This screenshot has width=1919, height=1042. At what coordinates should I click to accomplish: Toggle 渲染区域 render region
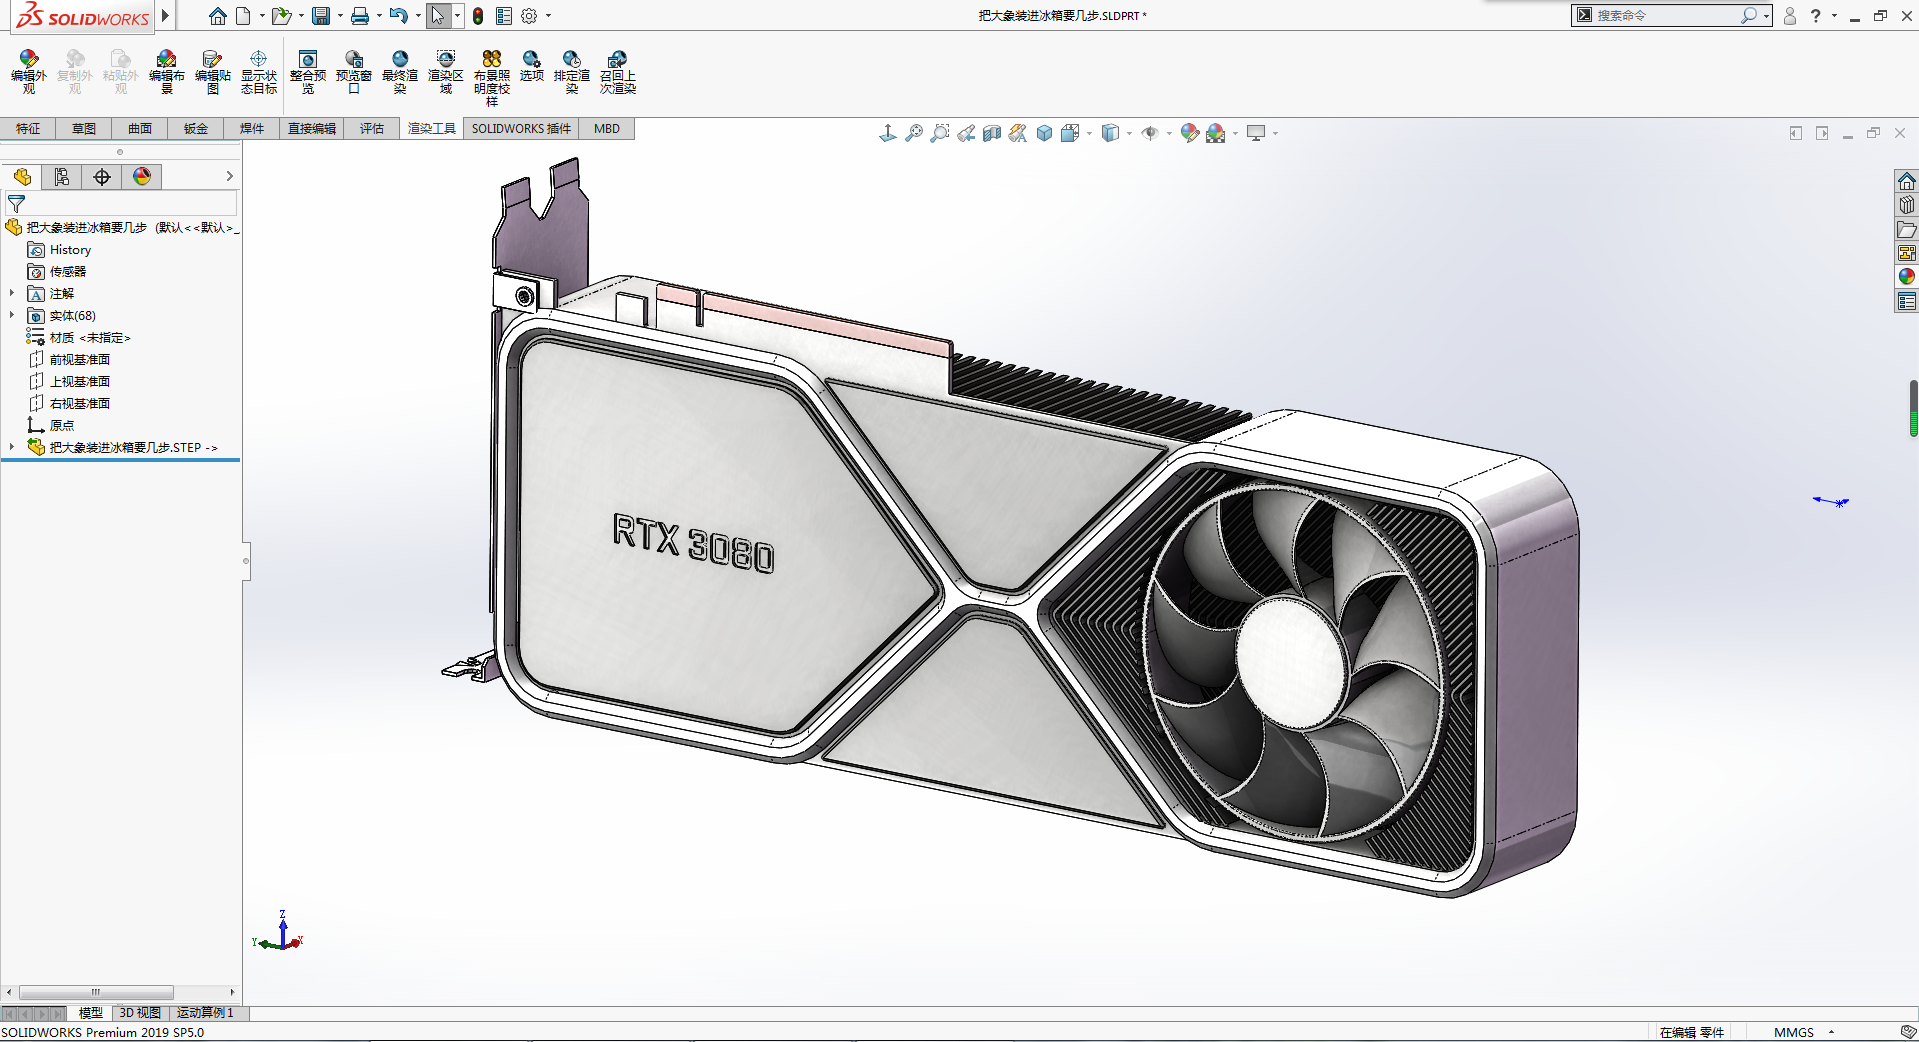click(446, 72)
